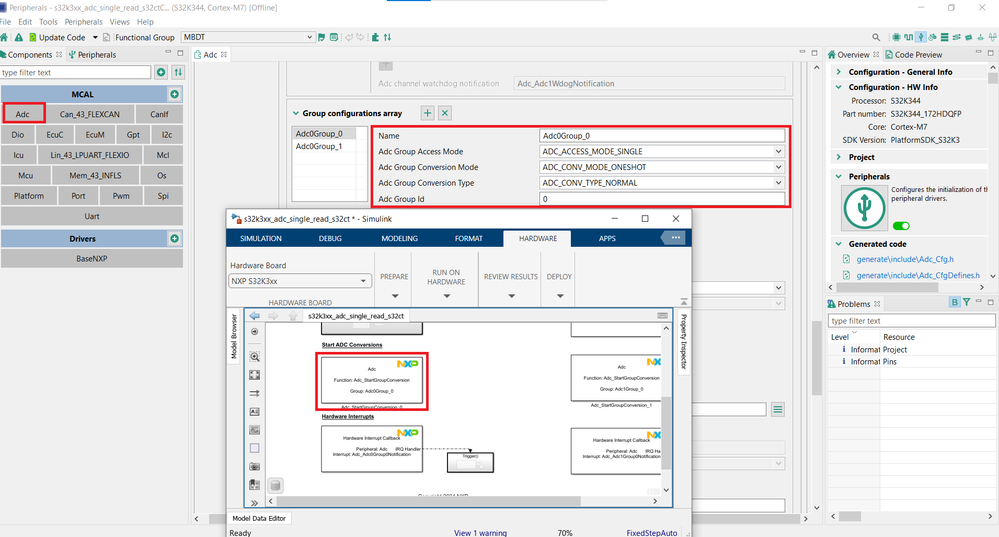Switch to the Peripherals tab in left panel
The width and height of the screenshot is (999, 537).
pos(92,55)
